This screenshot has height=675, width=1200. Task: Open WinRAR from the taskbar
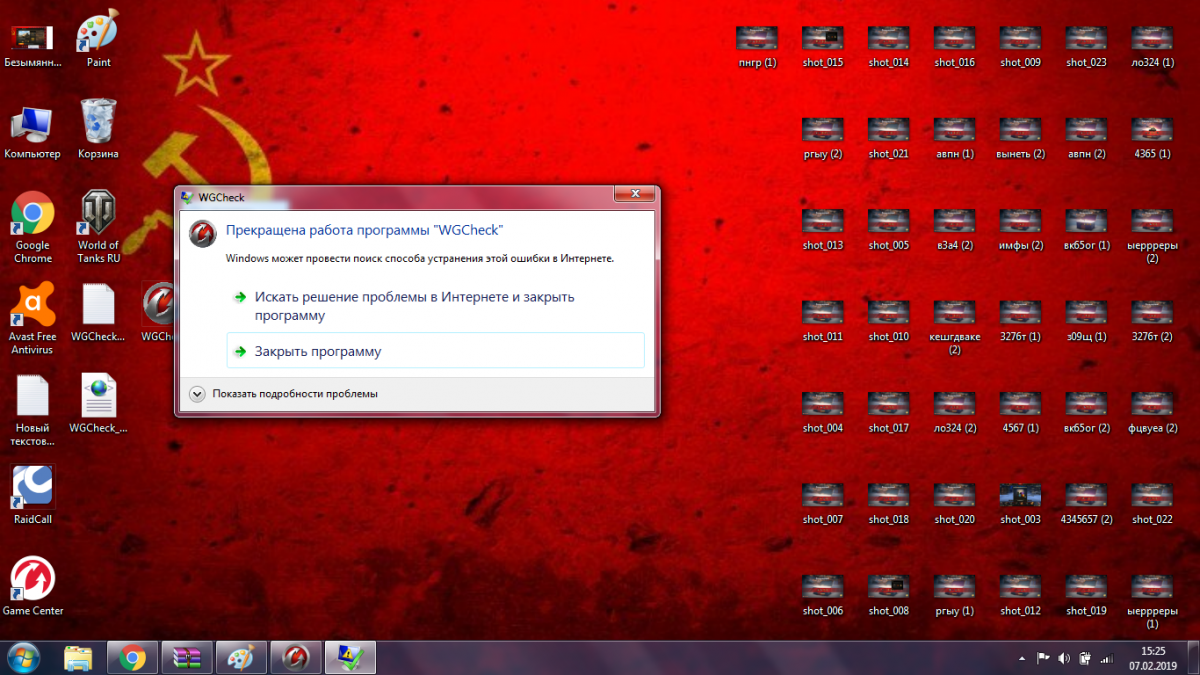(187, 658)
